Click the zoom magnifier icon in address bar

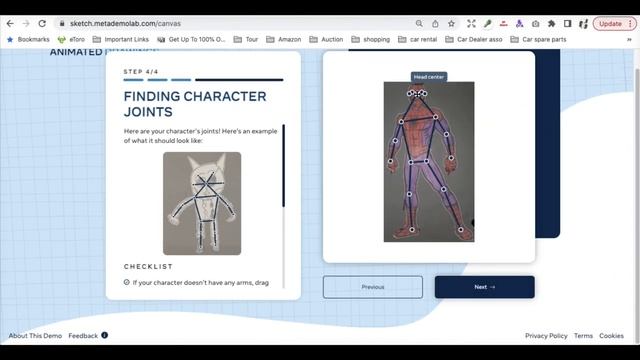[x=419, y=24]
